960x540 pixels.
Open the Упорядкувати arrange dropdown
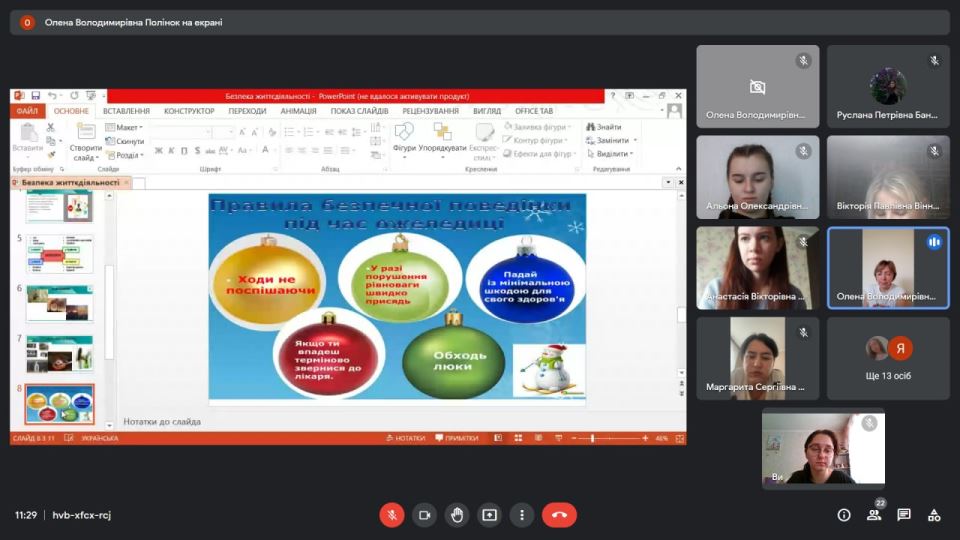(443, 140)
